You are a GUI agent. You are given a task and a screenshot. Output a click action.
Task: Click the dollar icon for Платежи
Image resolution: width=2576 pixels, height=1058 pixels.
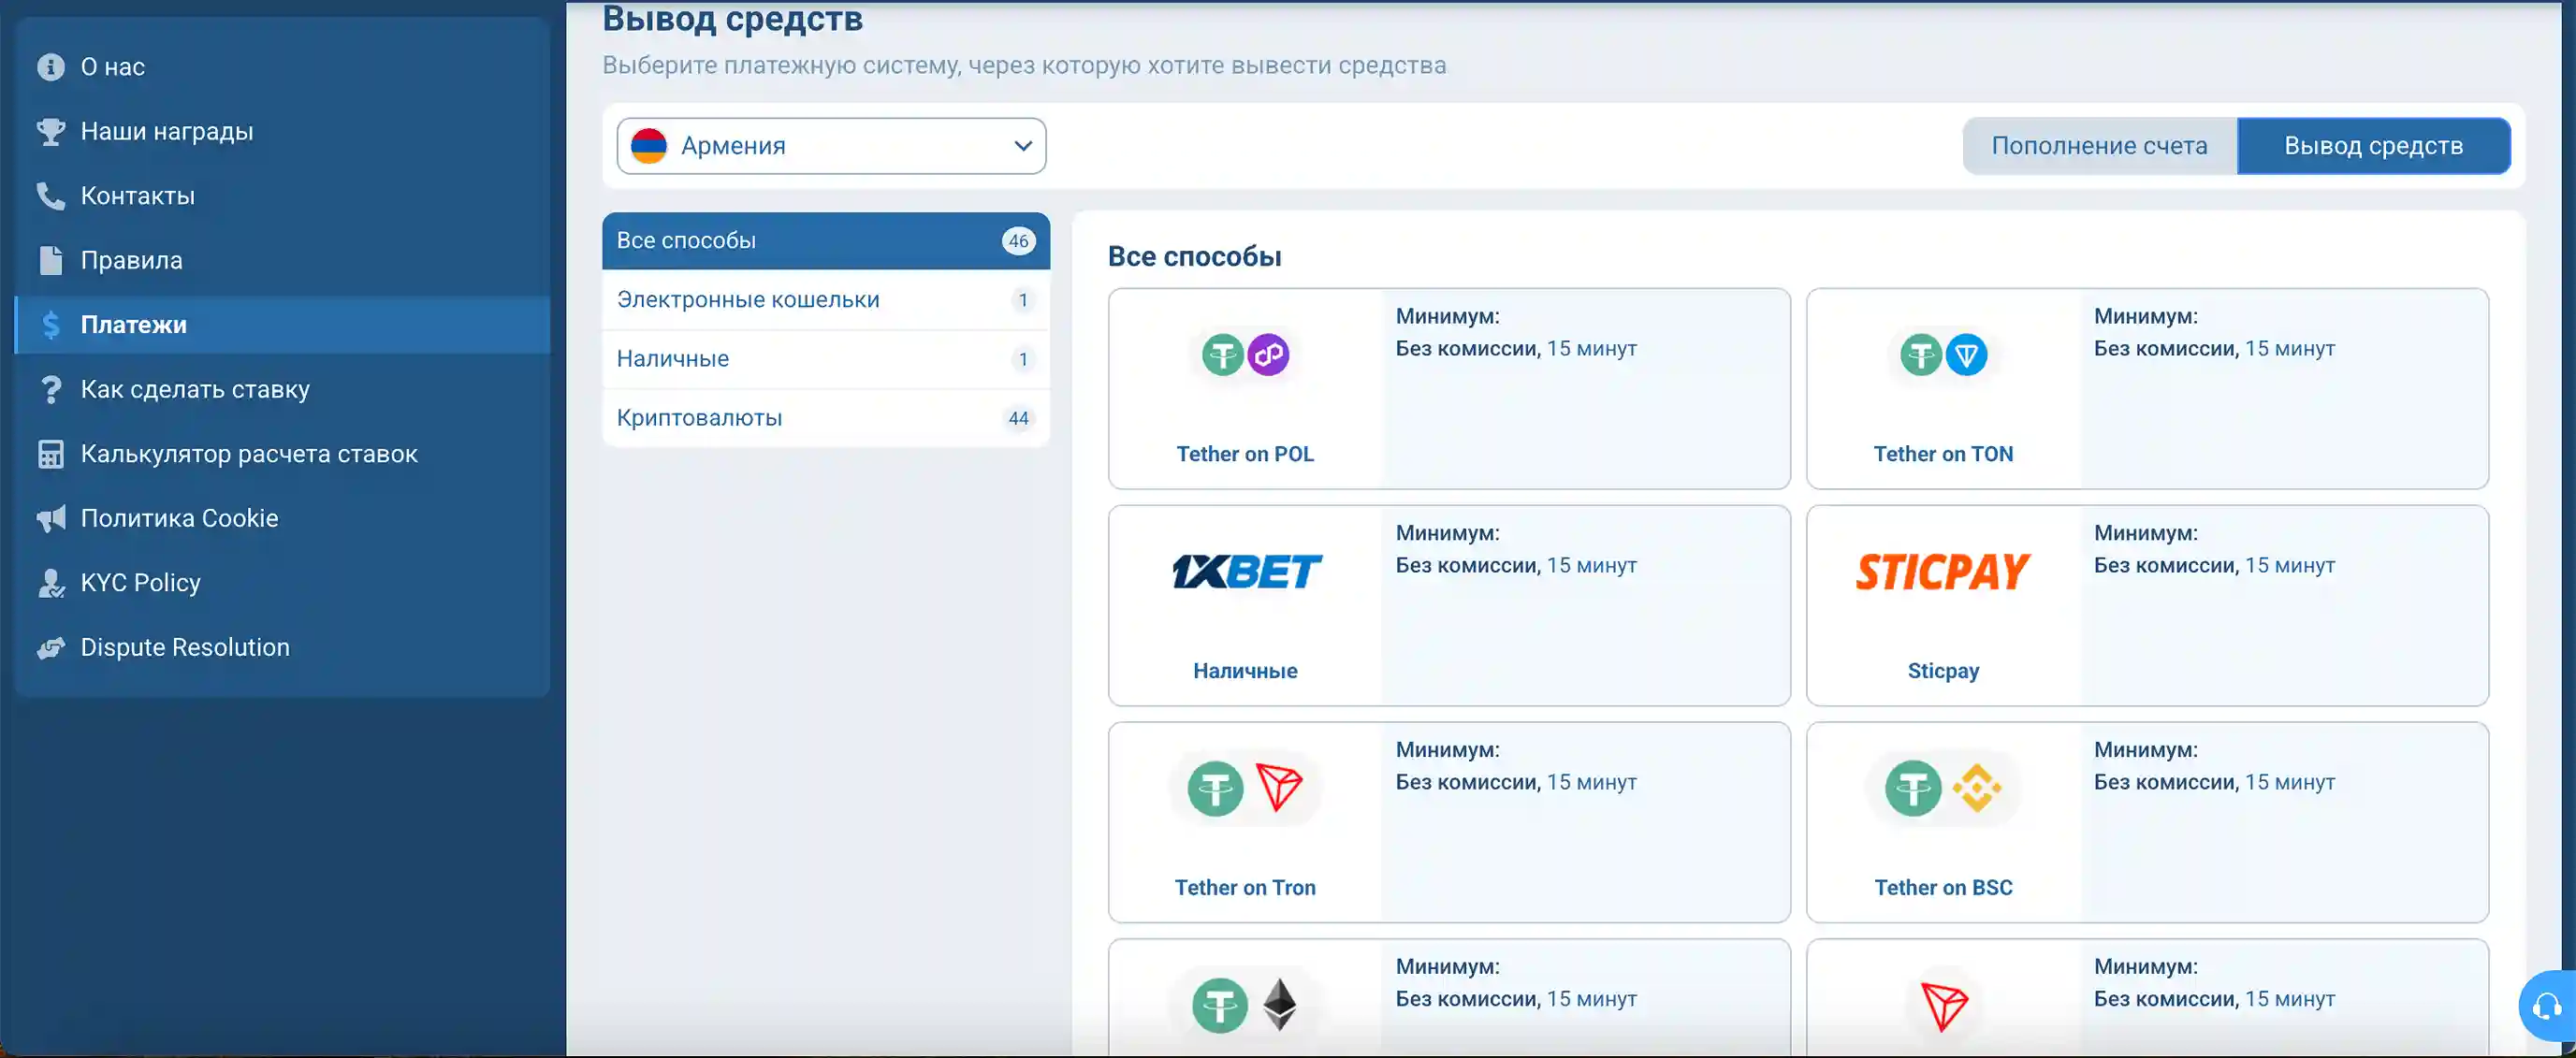tap(50, 324)
